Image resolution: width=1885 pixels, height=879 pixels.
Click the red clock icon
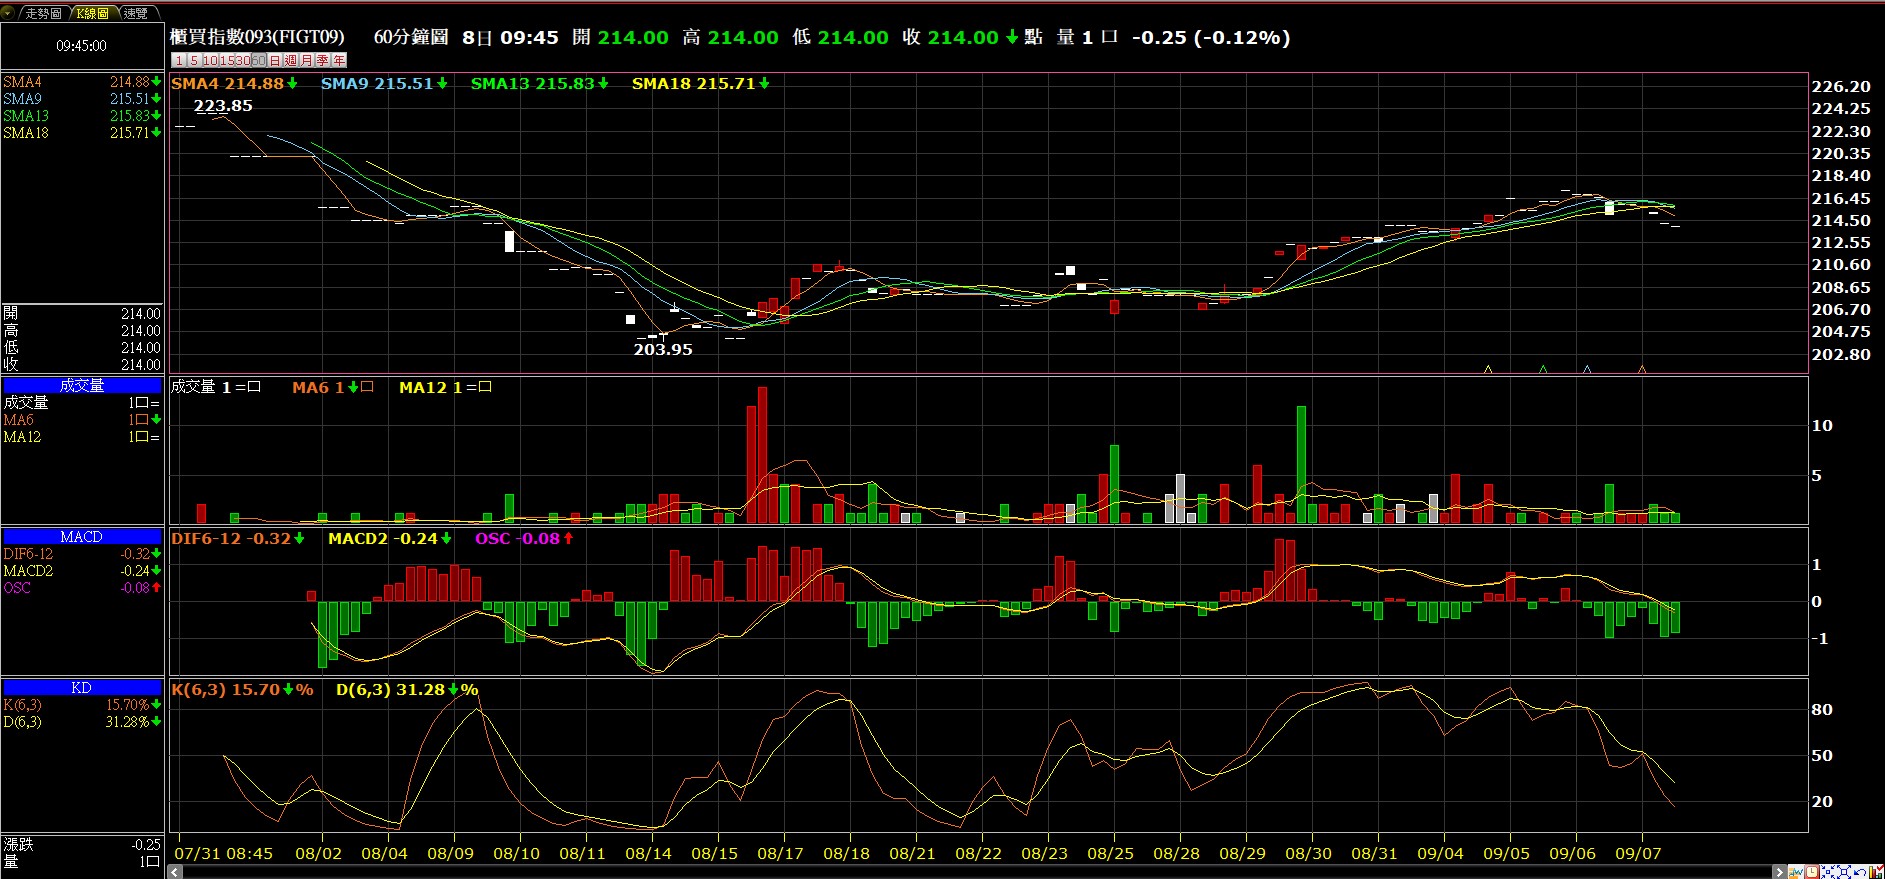1812,872
